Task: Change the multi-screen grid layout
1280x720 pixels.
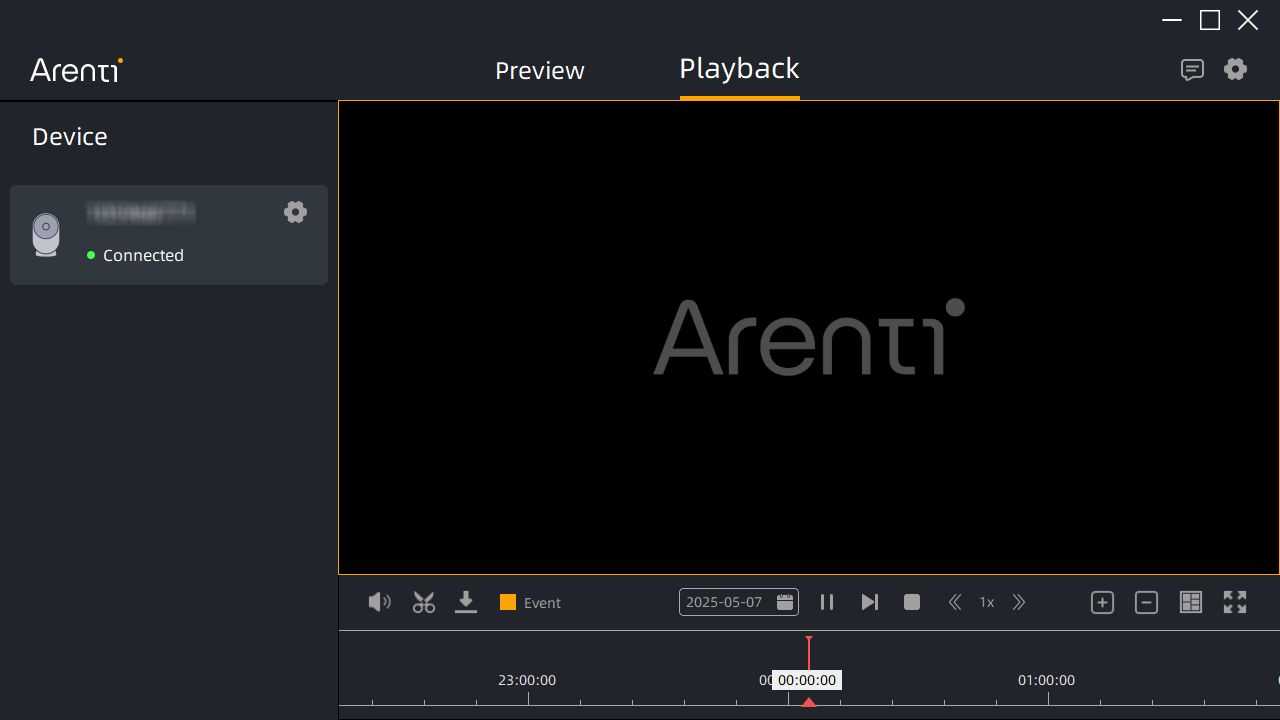Action: [1191, 602]
